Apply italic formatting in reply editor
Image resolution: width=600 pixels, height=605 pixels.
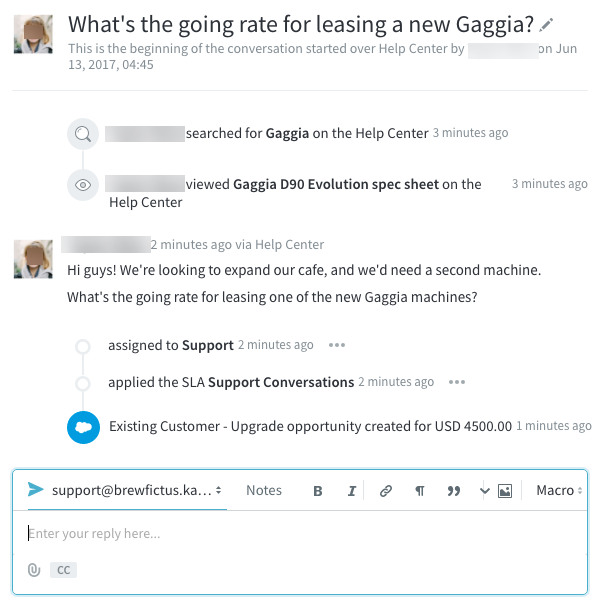tap(352, 491)
